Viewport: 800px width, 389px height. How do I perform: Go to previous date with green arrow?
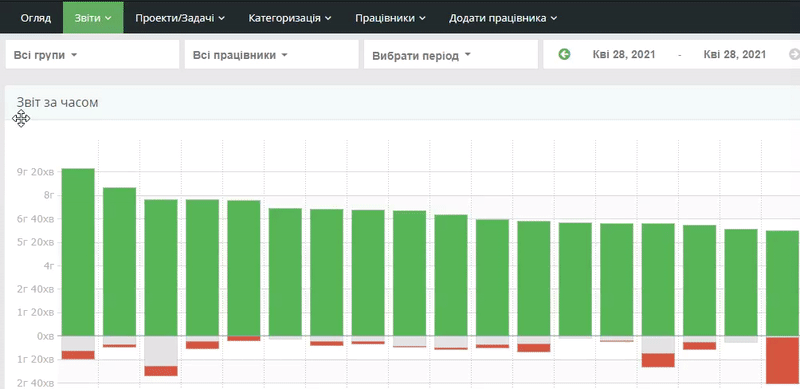pos(564,54)
